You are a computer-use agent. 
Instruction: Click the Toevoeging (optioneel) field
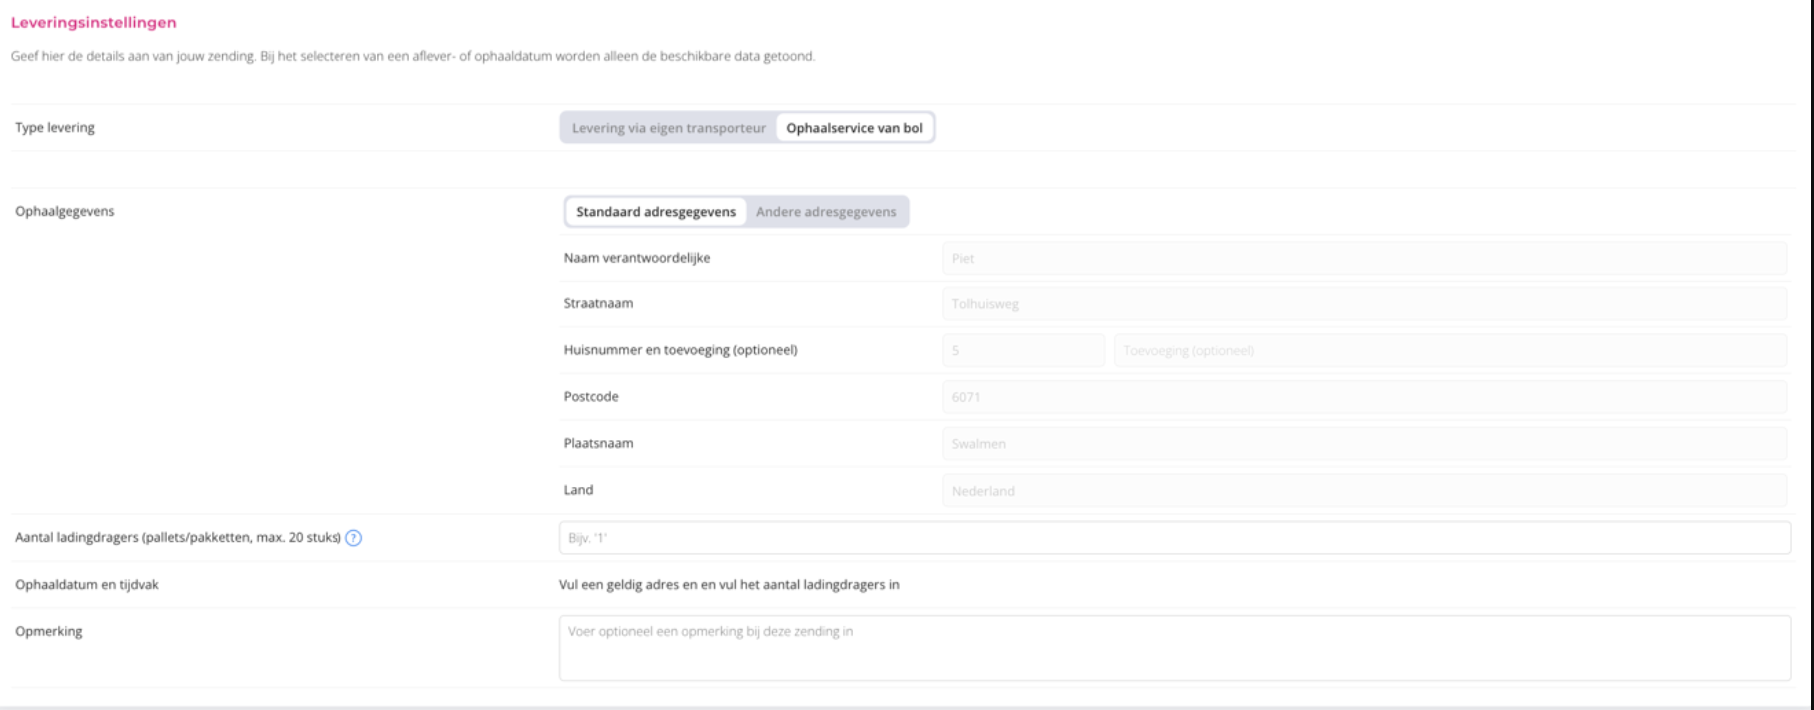coord(1449,351)
